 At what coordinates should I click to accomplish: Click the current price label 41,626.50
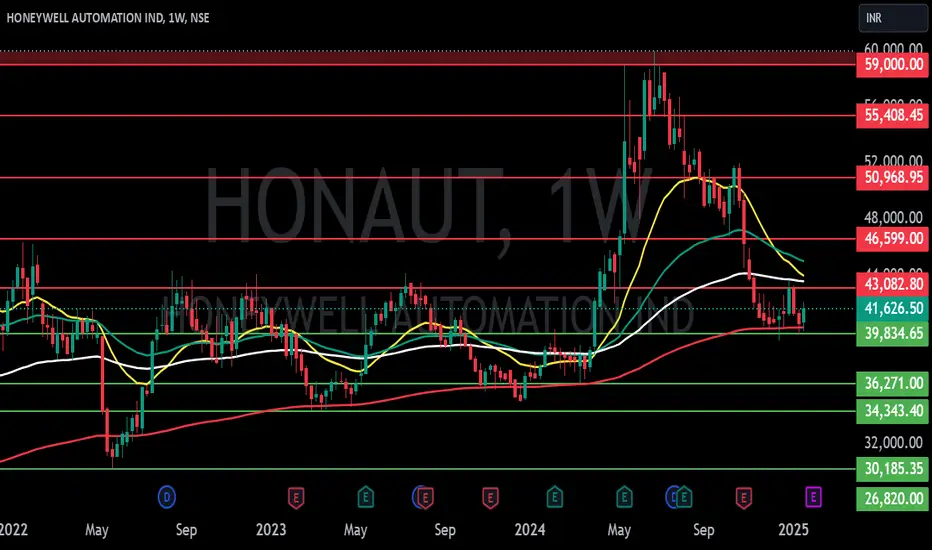coord(893,308)
